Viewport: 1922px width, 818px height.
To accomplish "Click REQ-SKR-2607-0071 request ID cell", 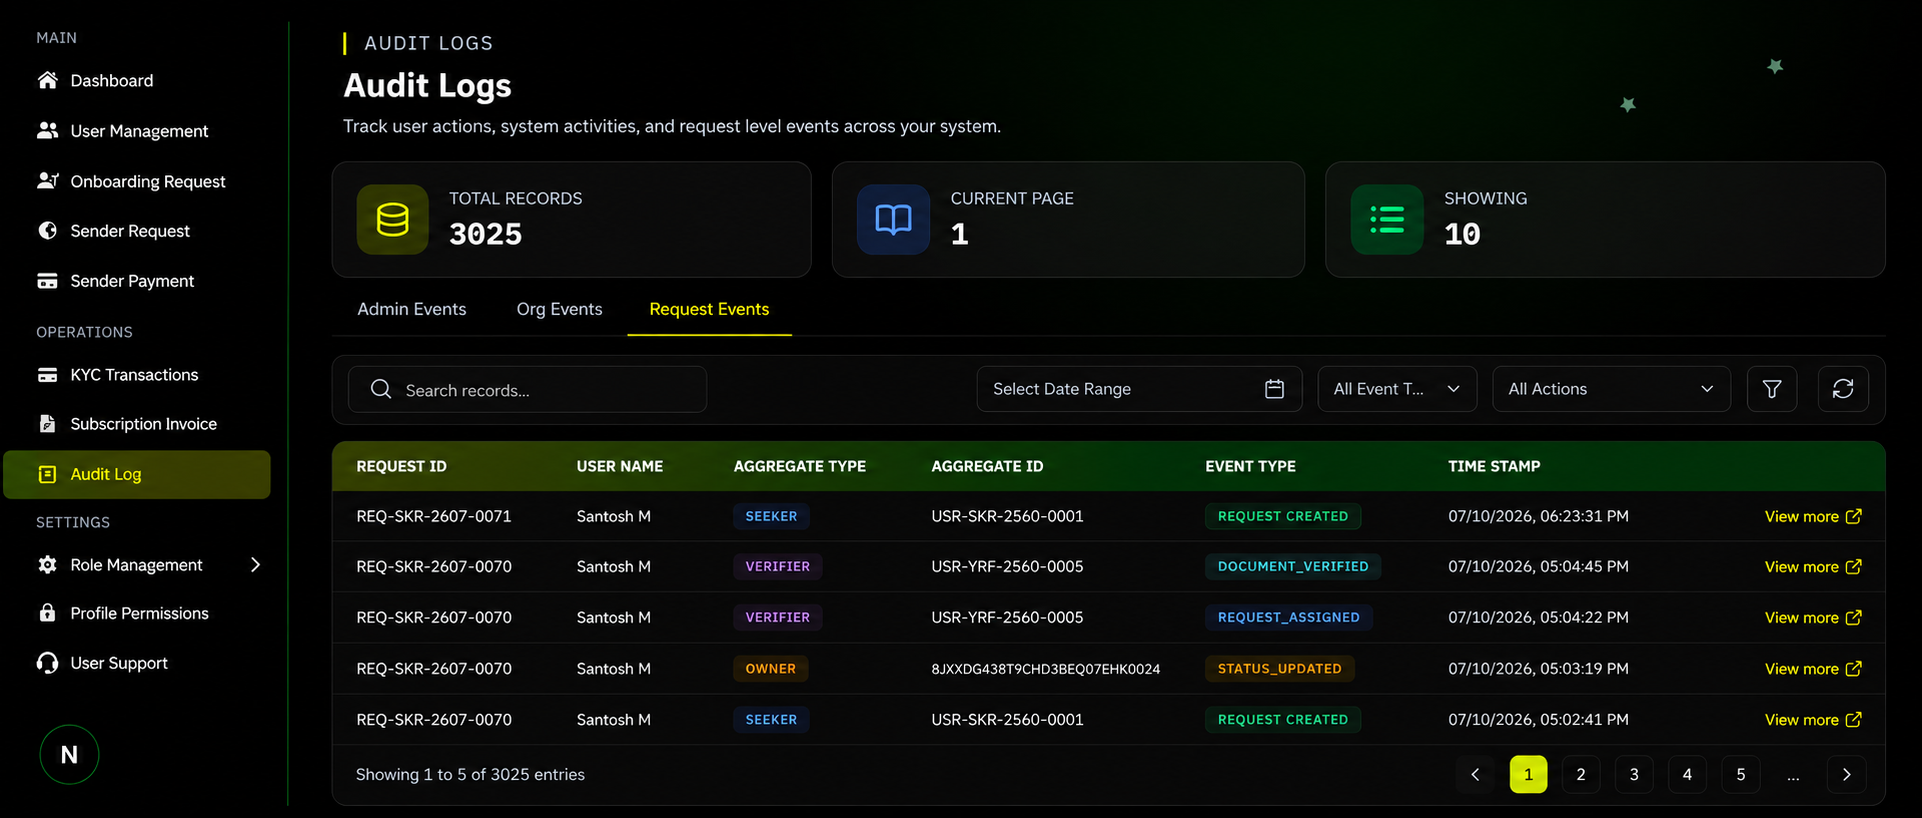I will 434,516.
